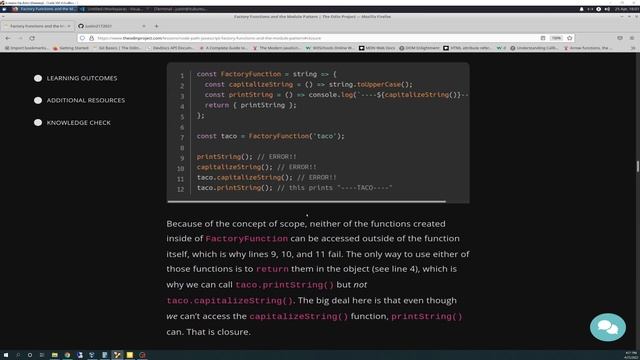Image resolution: width=640 pixels, height=360 pixels.
Task: Open a new tab with plus button
Action: click(x=156, y=26)
